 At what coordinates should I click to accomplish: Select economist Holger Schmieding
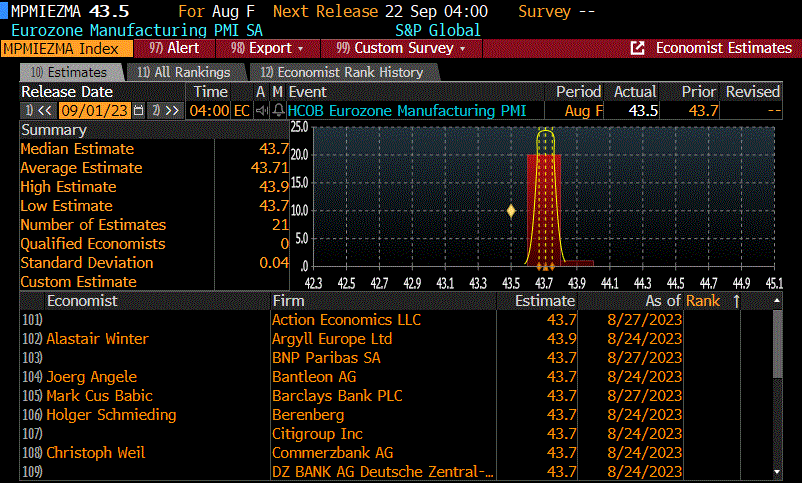pos(111,415)
